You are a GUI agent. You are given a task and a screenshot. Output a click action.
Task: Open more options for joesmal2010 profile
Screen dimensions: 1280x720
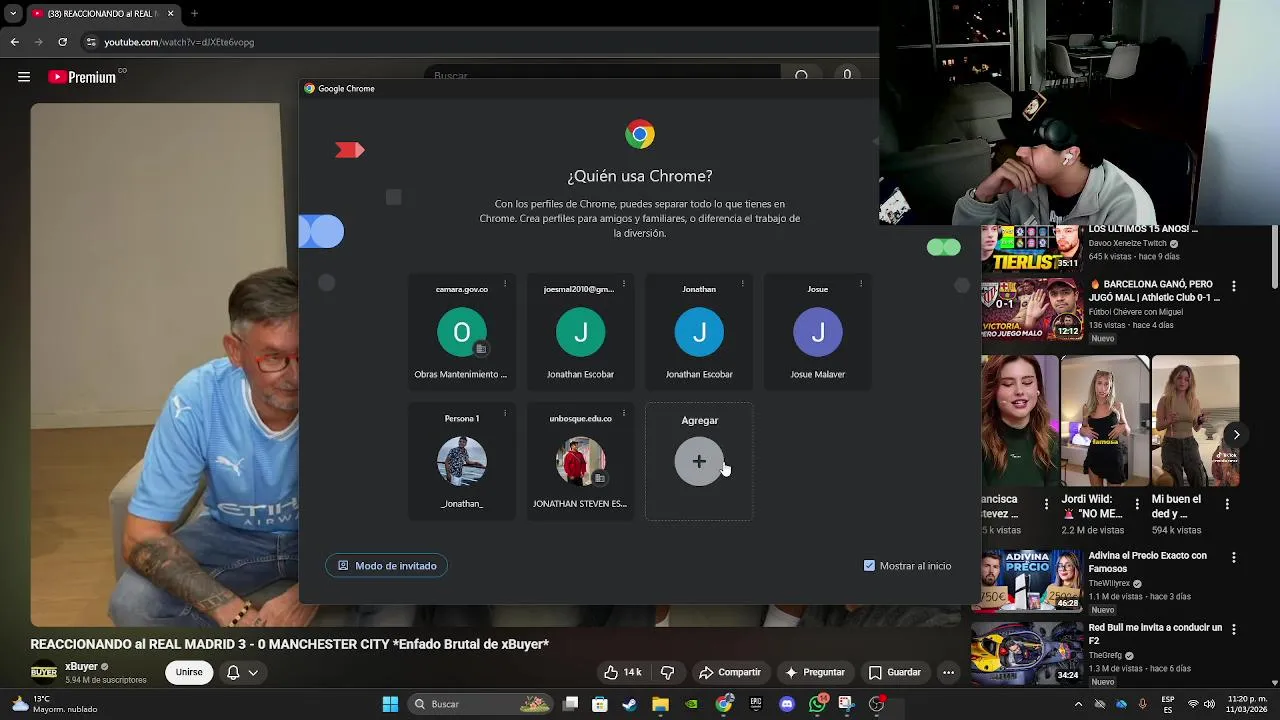pyautogui.click(x=623, y=284)
